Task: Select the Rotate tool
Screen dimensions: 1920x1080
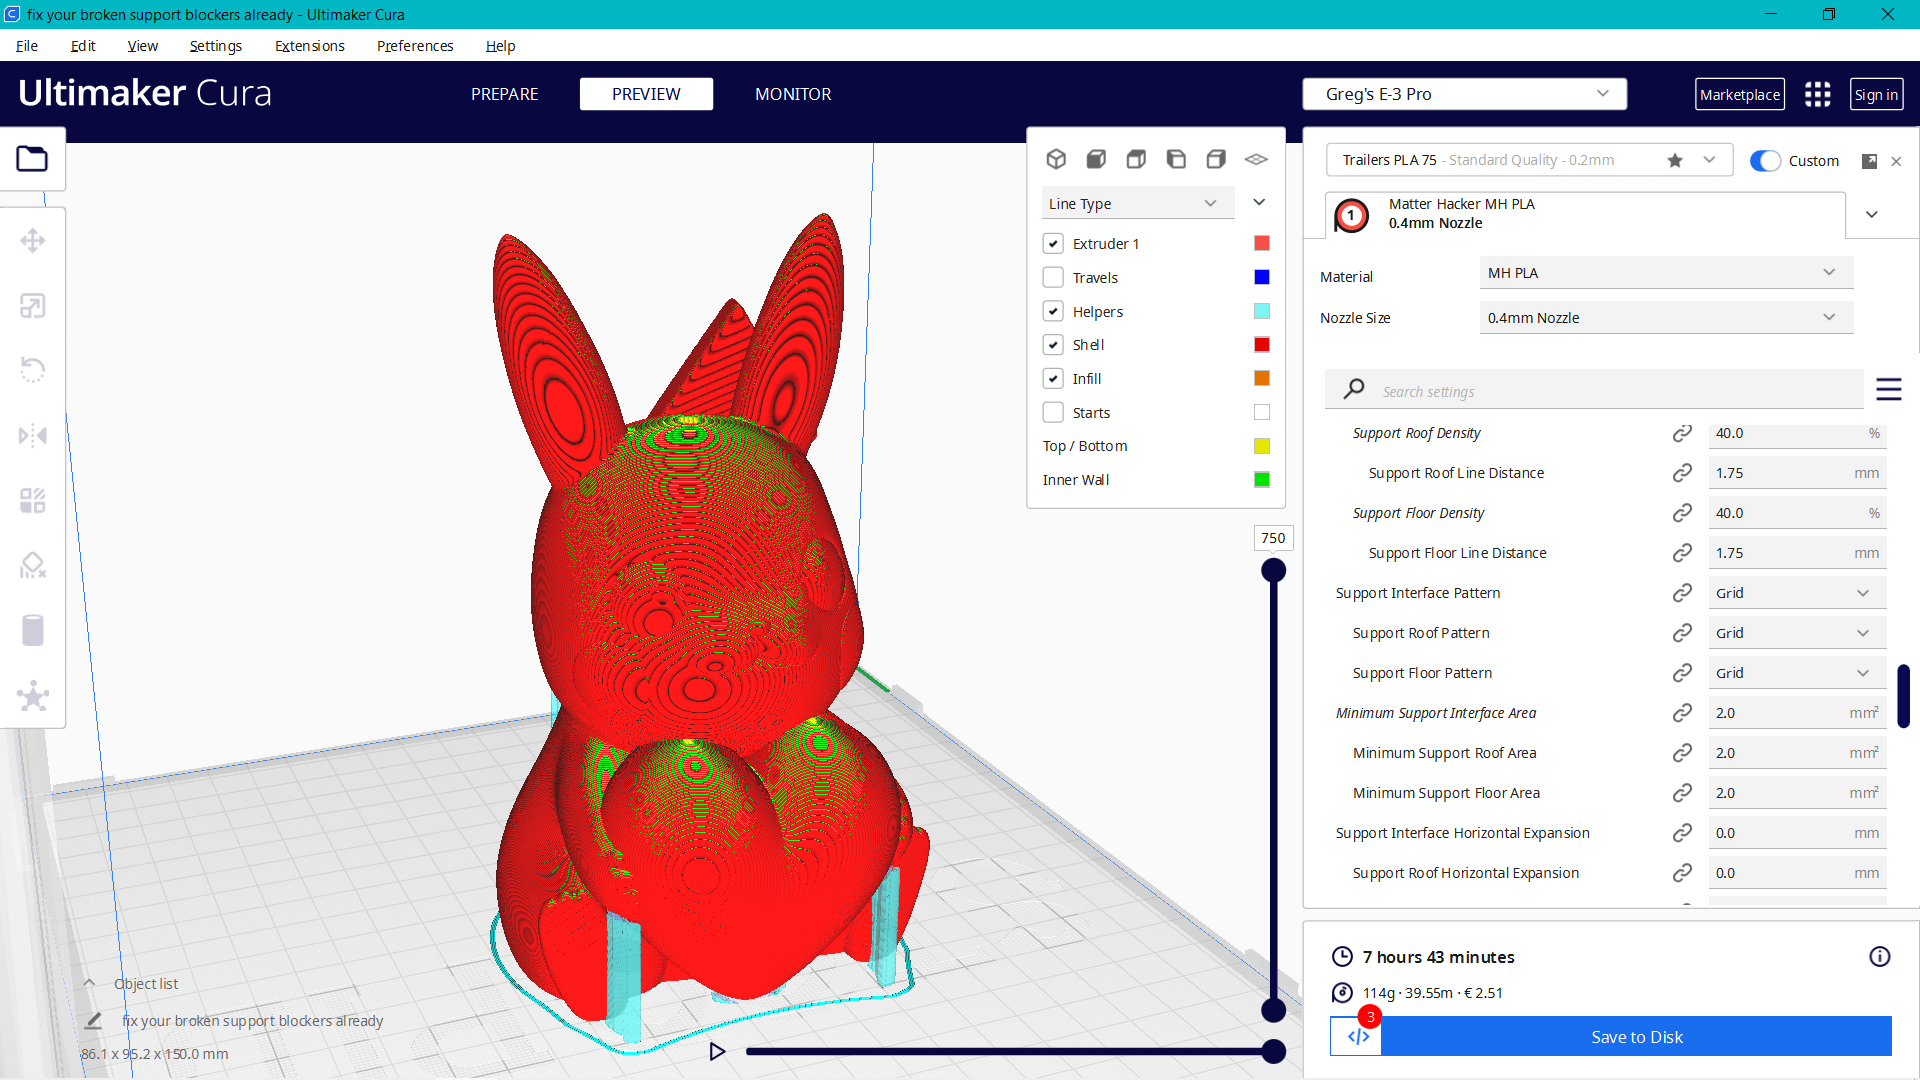Action: [x=33, y=370]
